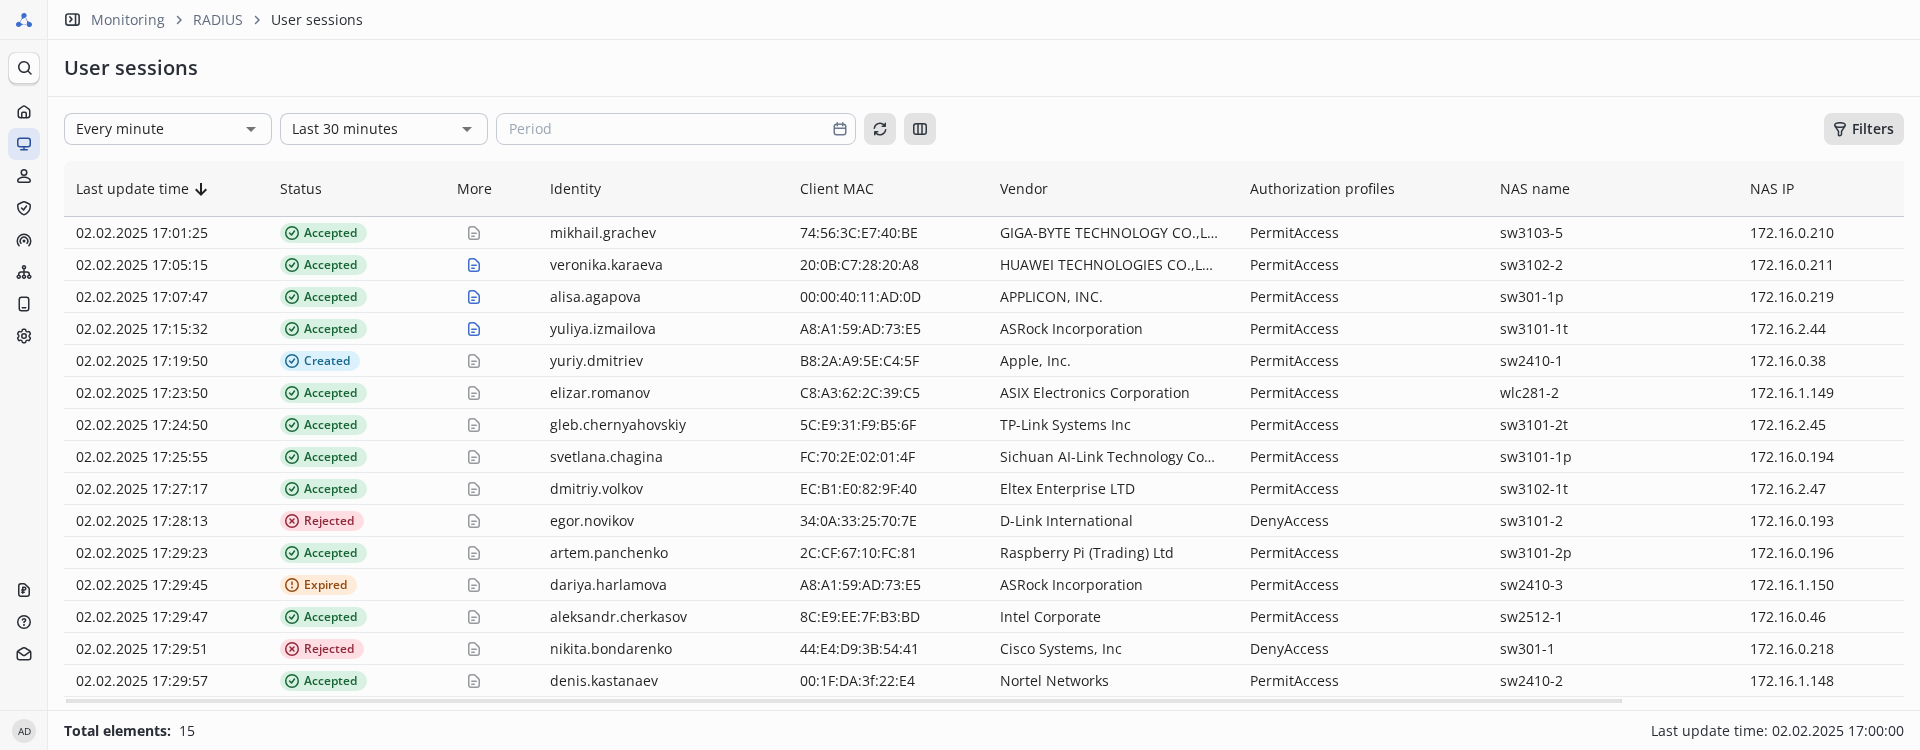This screenshot has height=750, width=1920.
Task: Open the settings gear in sidebar
Action: coord(24,336)
